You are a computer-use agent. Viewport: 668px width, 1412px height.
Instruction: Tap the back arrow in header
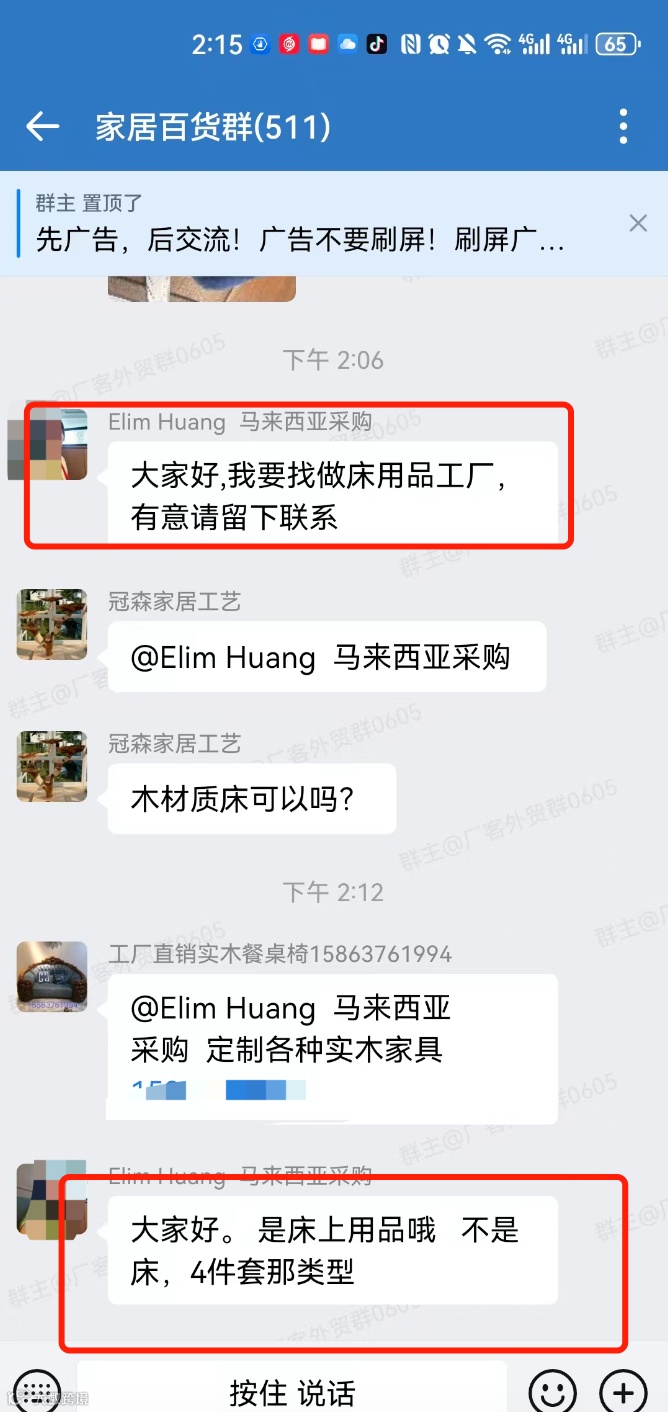(42, 127)
